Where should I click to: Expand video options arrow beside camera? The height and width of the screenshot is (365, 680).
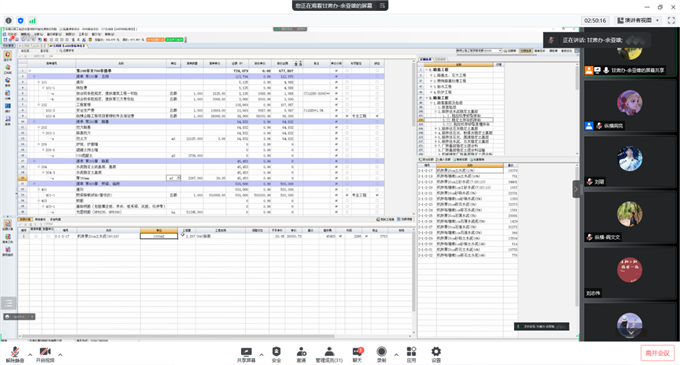point(60,355)
